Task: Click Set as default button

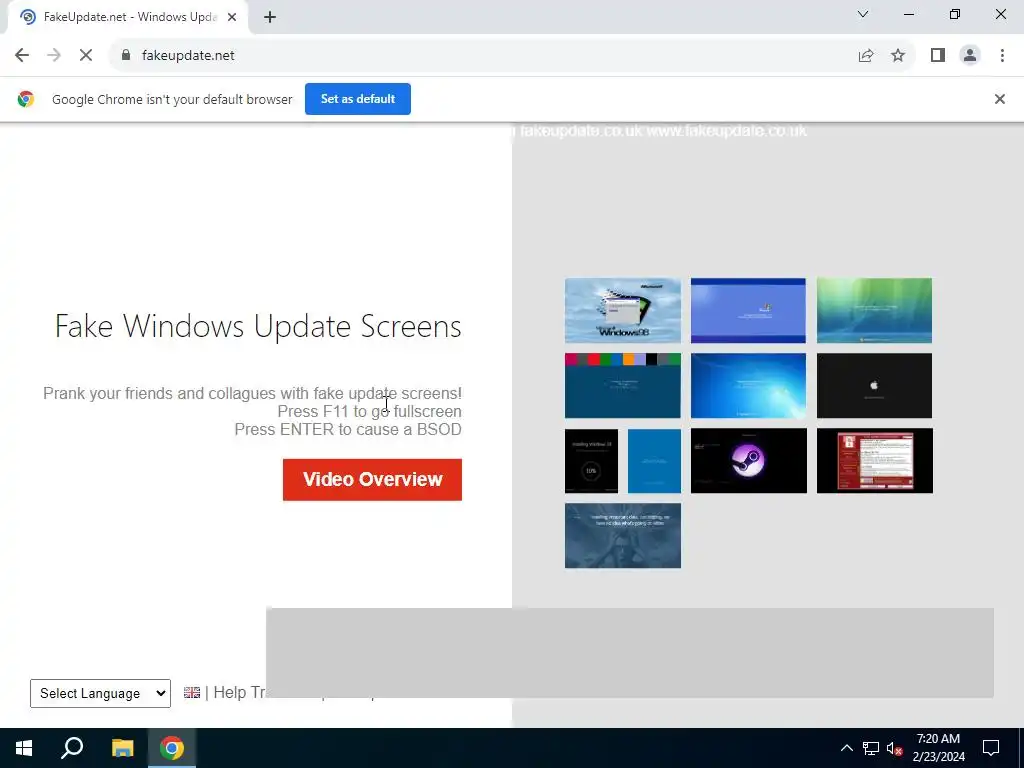Action: tap(358, 99)
